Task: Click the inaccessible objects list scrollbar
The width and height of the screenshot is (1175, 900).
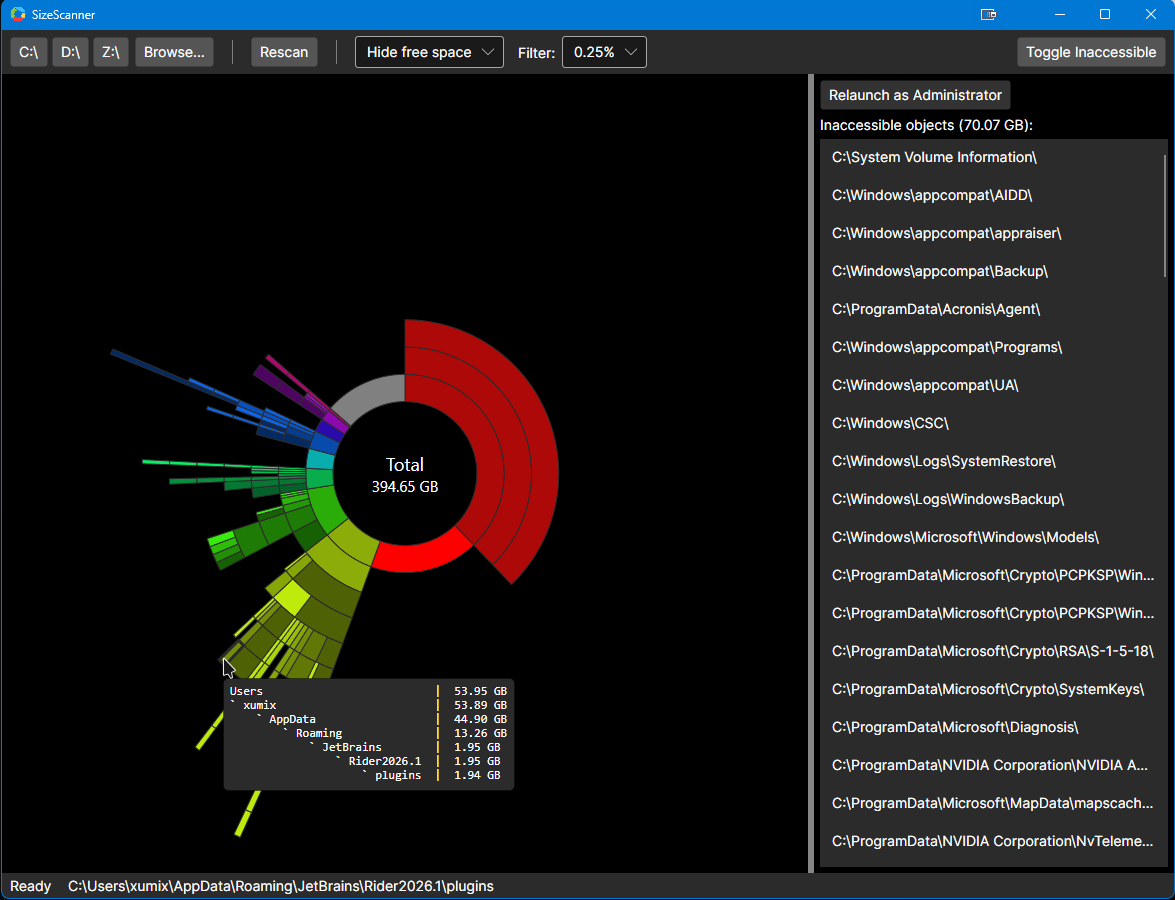Action: click(x=1165, y=216)
